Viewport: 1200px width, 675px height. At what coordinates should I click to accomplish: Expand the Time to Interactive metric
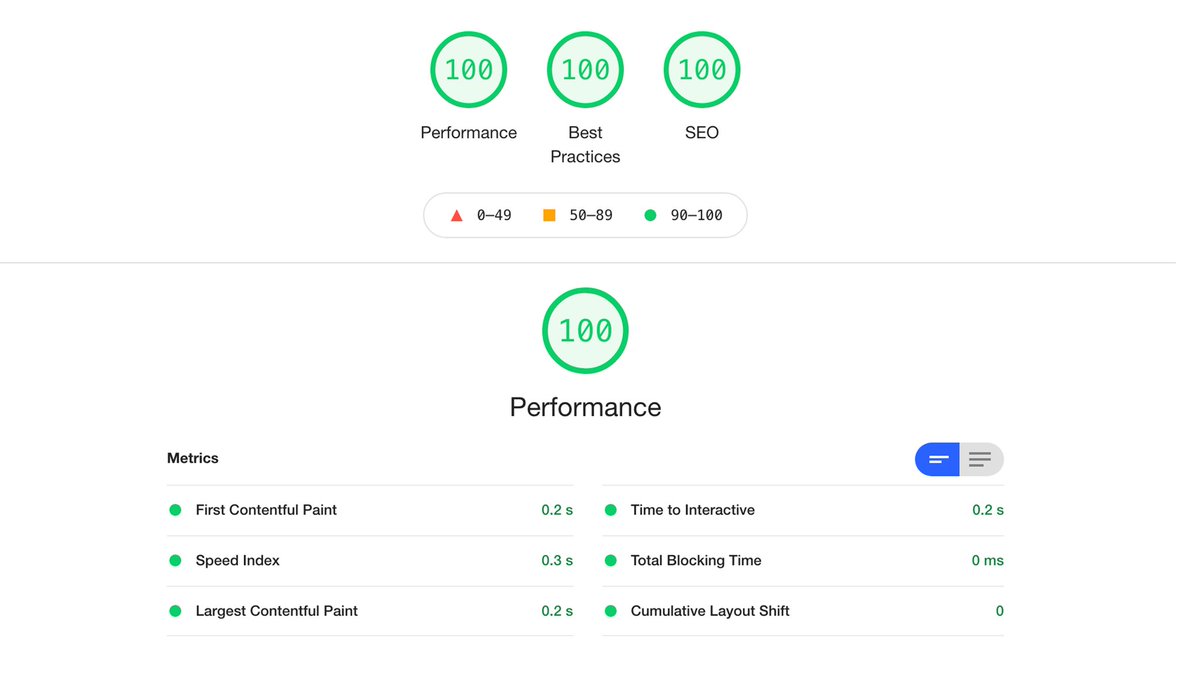[x=803, y=510]
